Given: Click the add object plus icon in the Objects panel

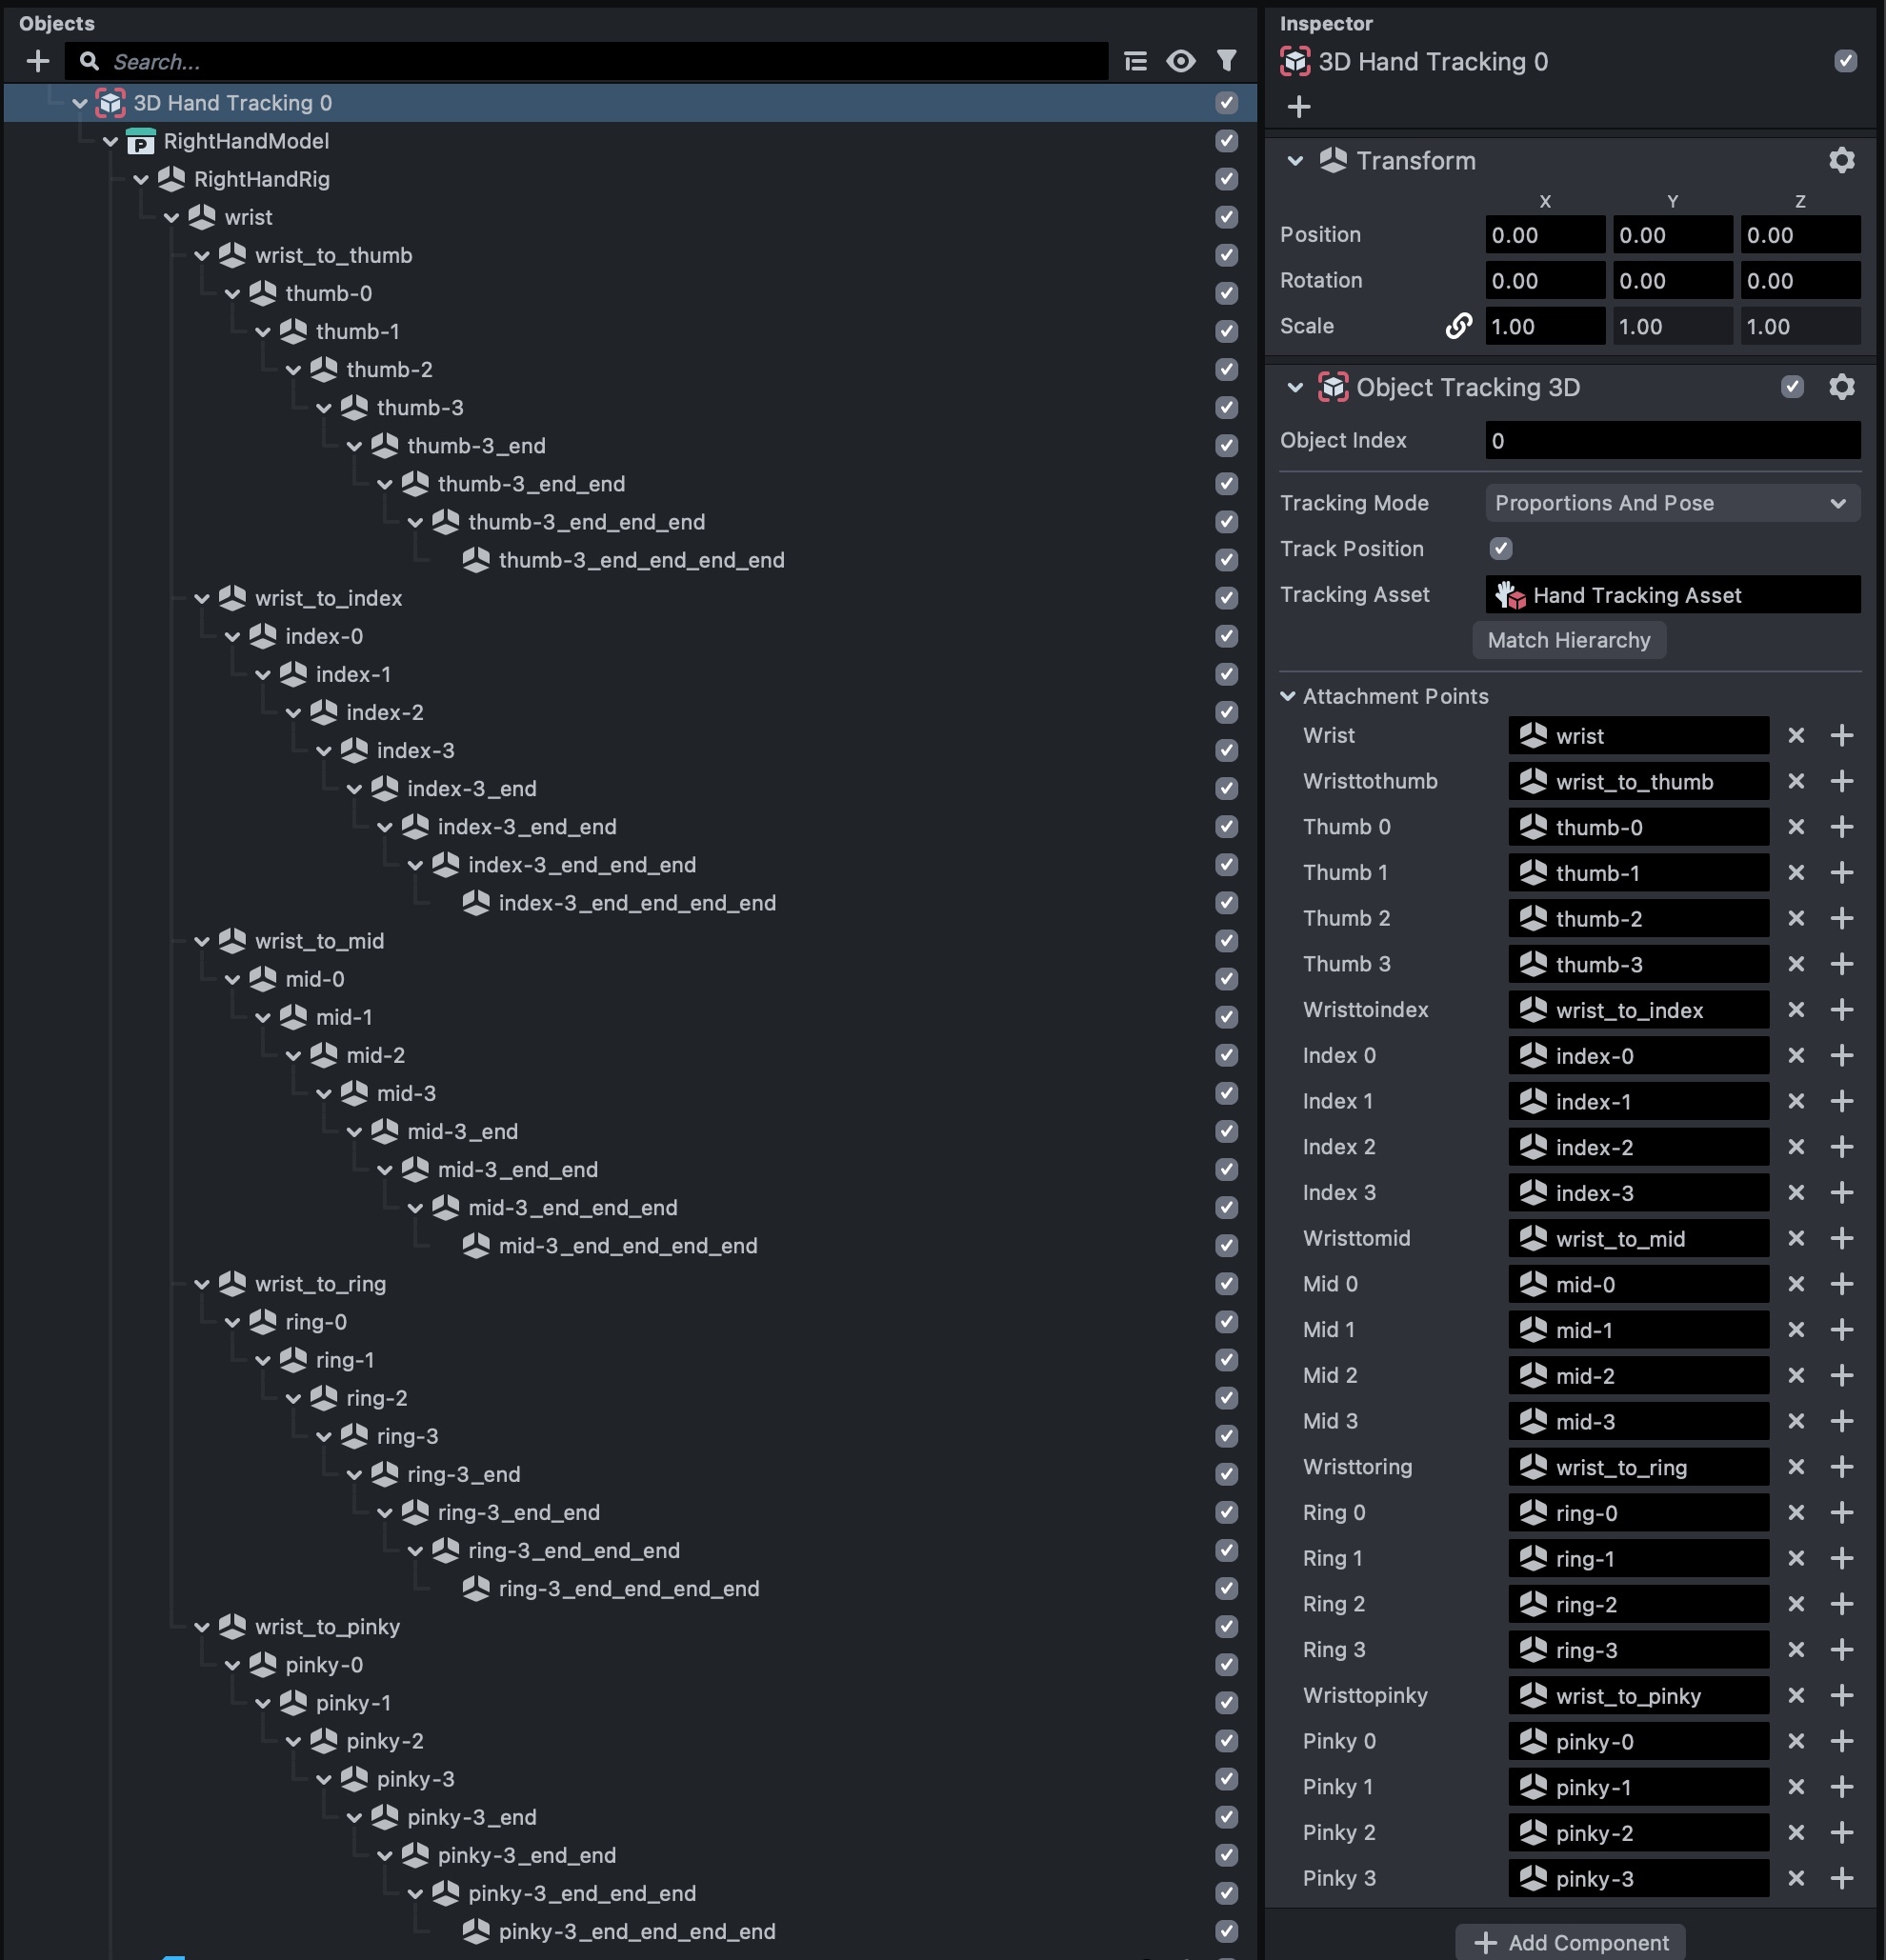Looking at the screenshot, I should point(38,62).
